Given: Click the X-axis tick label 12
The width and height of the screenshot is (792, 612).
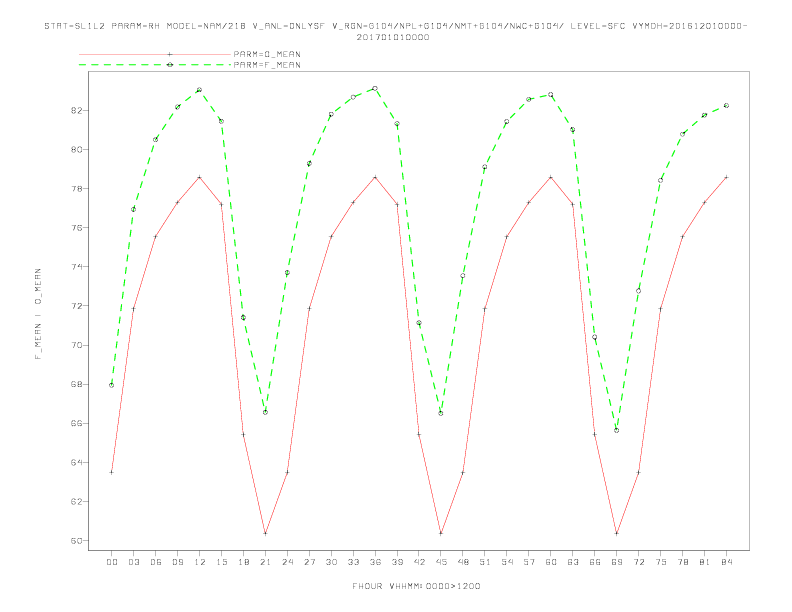Looking at the screenshot, I should [x=200, y=562].
